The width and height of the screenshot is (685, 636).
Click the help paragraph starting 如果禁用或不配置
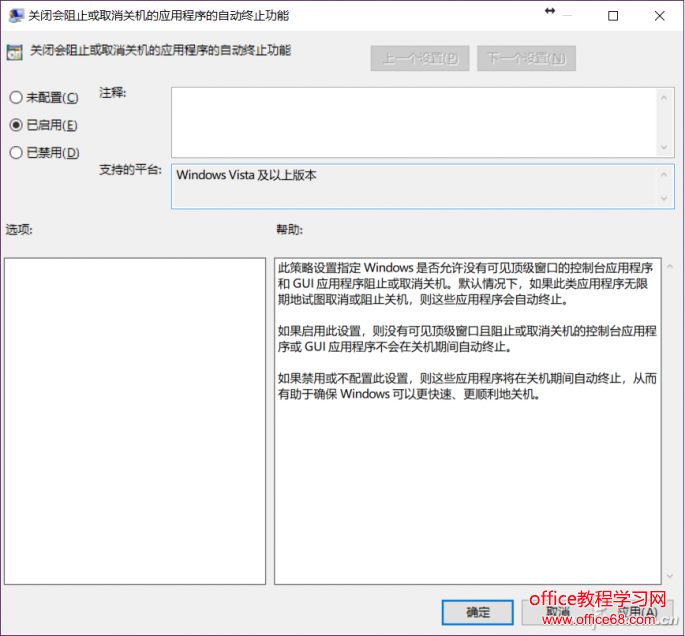pyautogui.click(x=467, y=386)
